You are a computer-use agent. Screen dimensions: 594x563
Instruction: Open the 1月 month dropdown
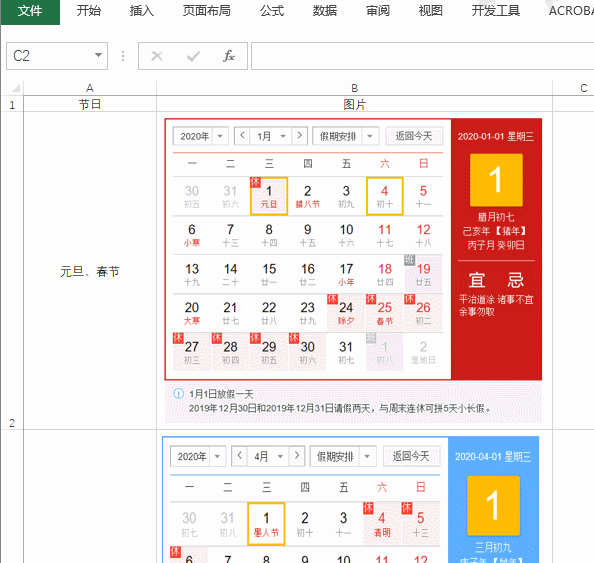tap(271, 136)
